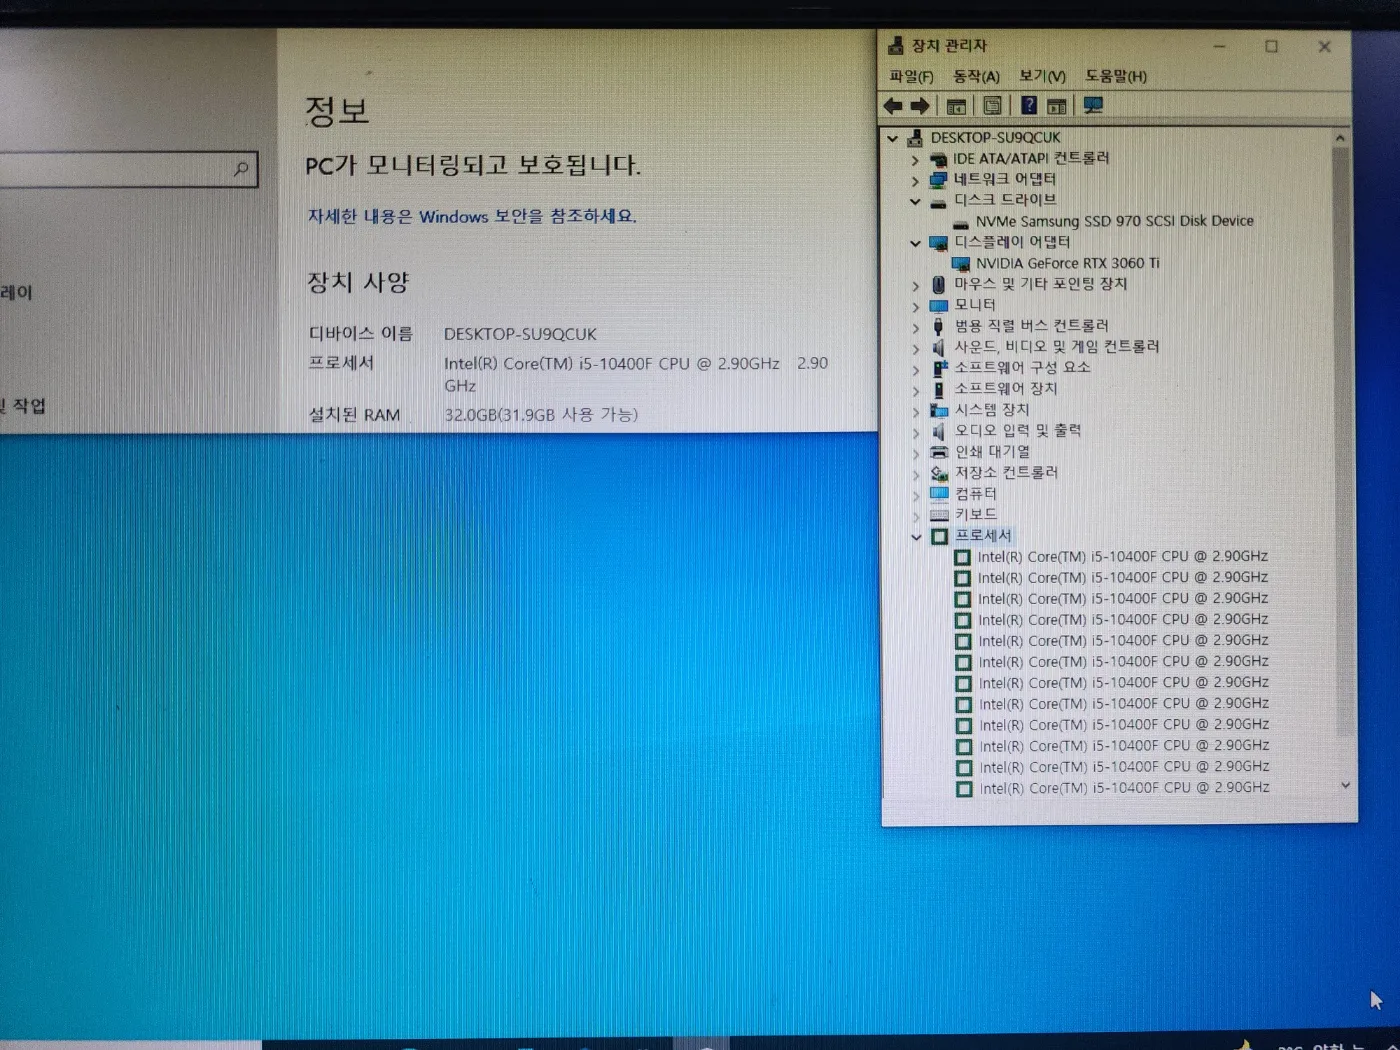The width and height of the screenshot is (1400, 1050).
Task: Open the 도움말(H) menu
Action: tap(1116, 77)
